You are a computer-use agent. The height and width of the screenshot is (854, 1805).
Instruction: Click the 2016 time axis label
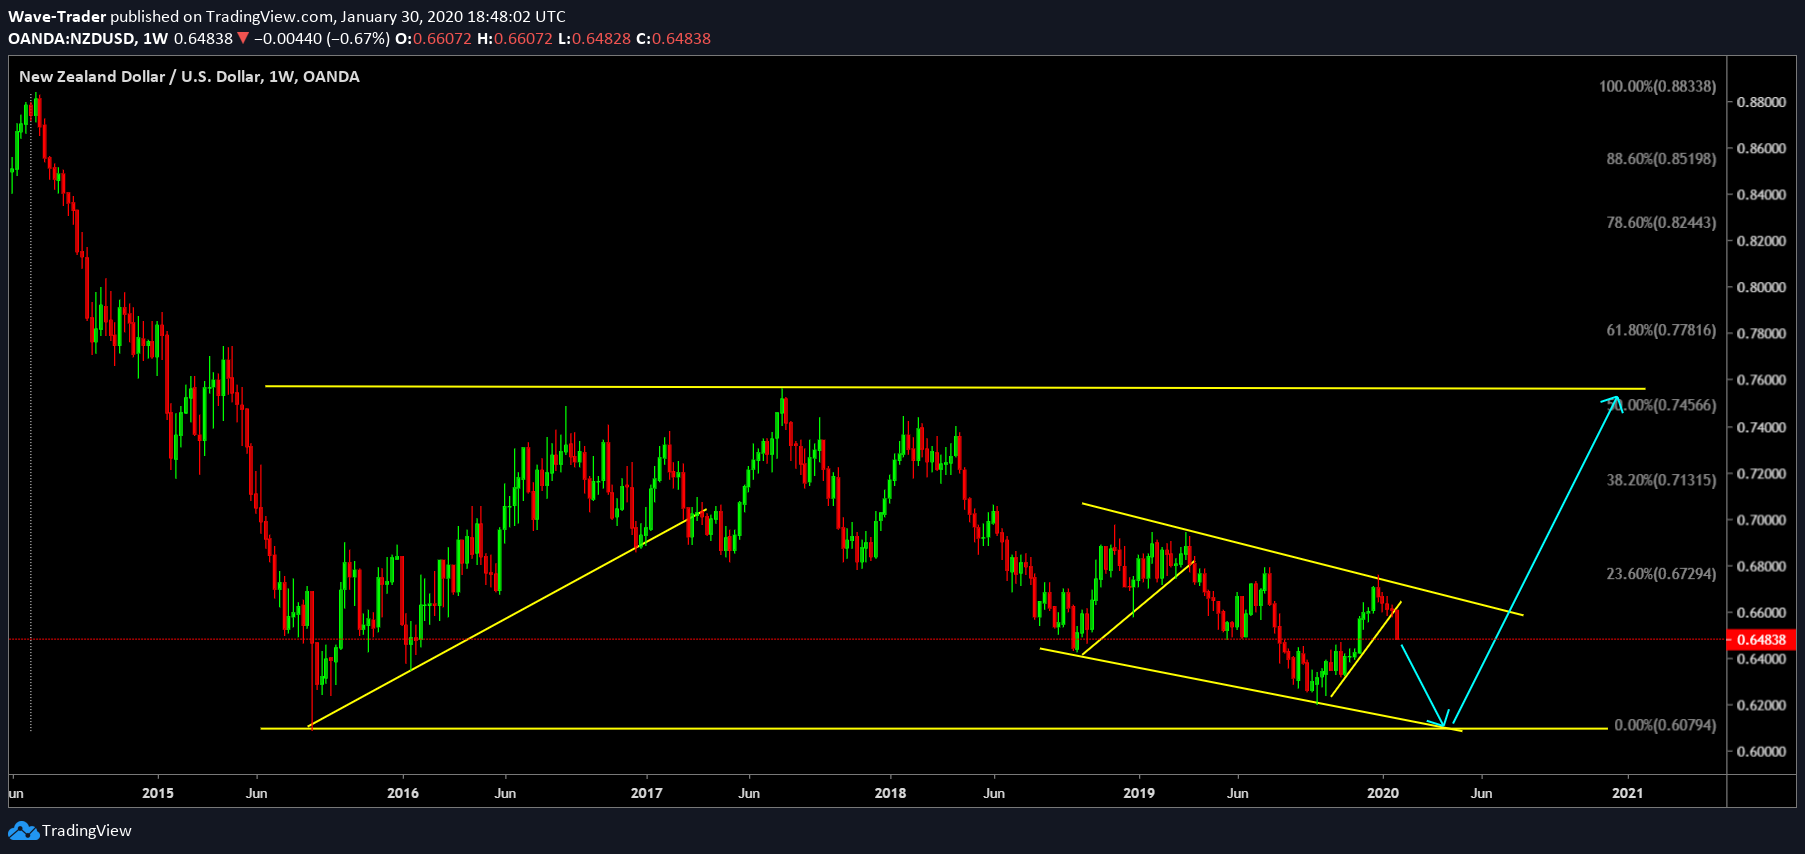coord(403,793)
